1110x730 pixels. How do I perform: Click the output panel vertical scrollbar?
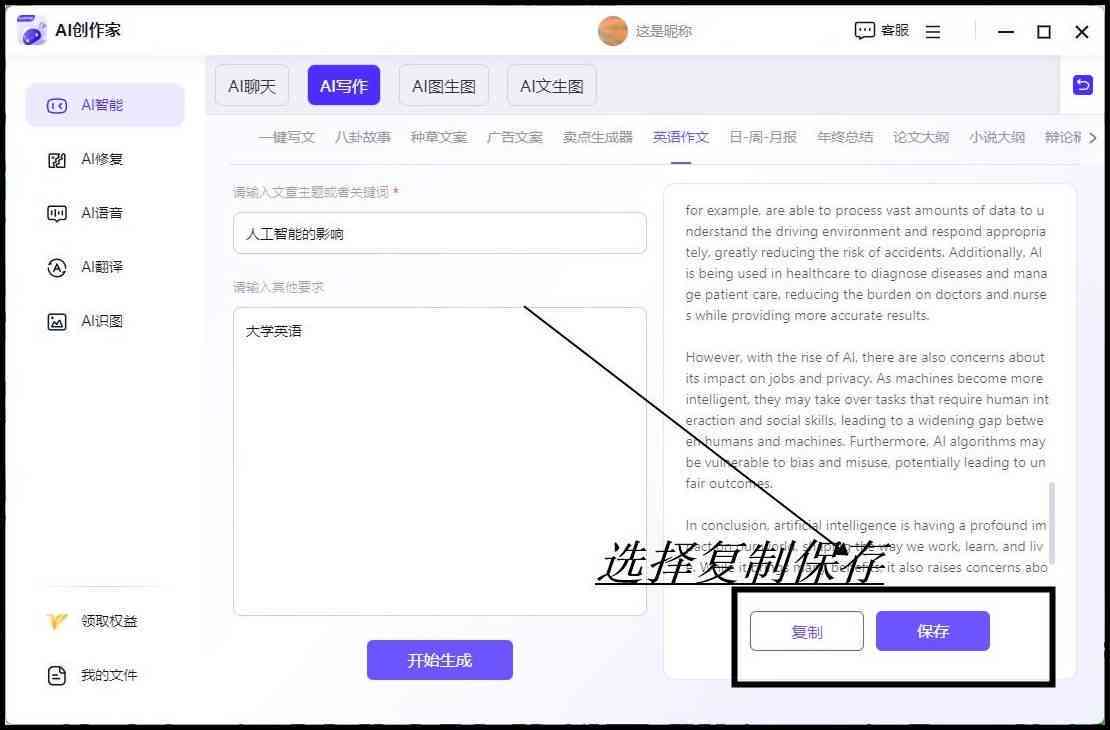pos(1052,523)
